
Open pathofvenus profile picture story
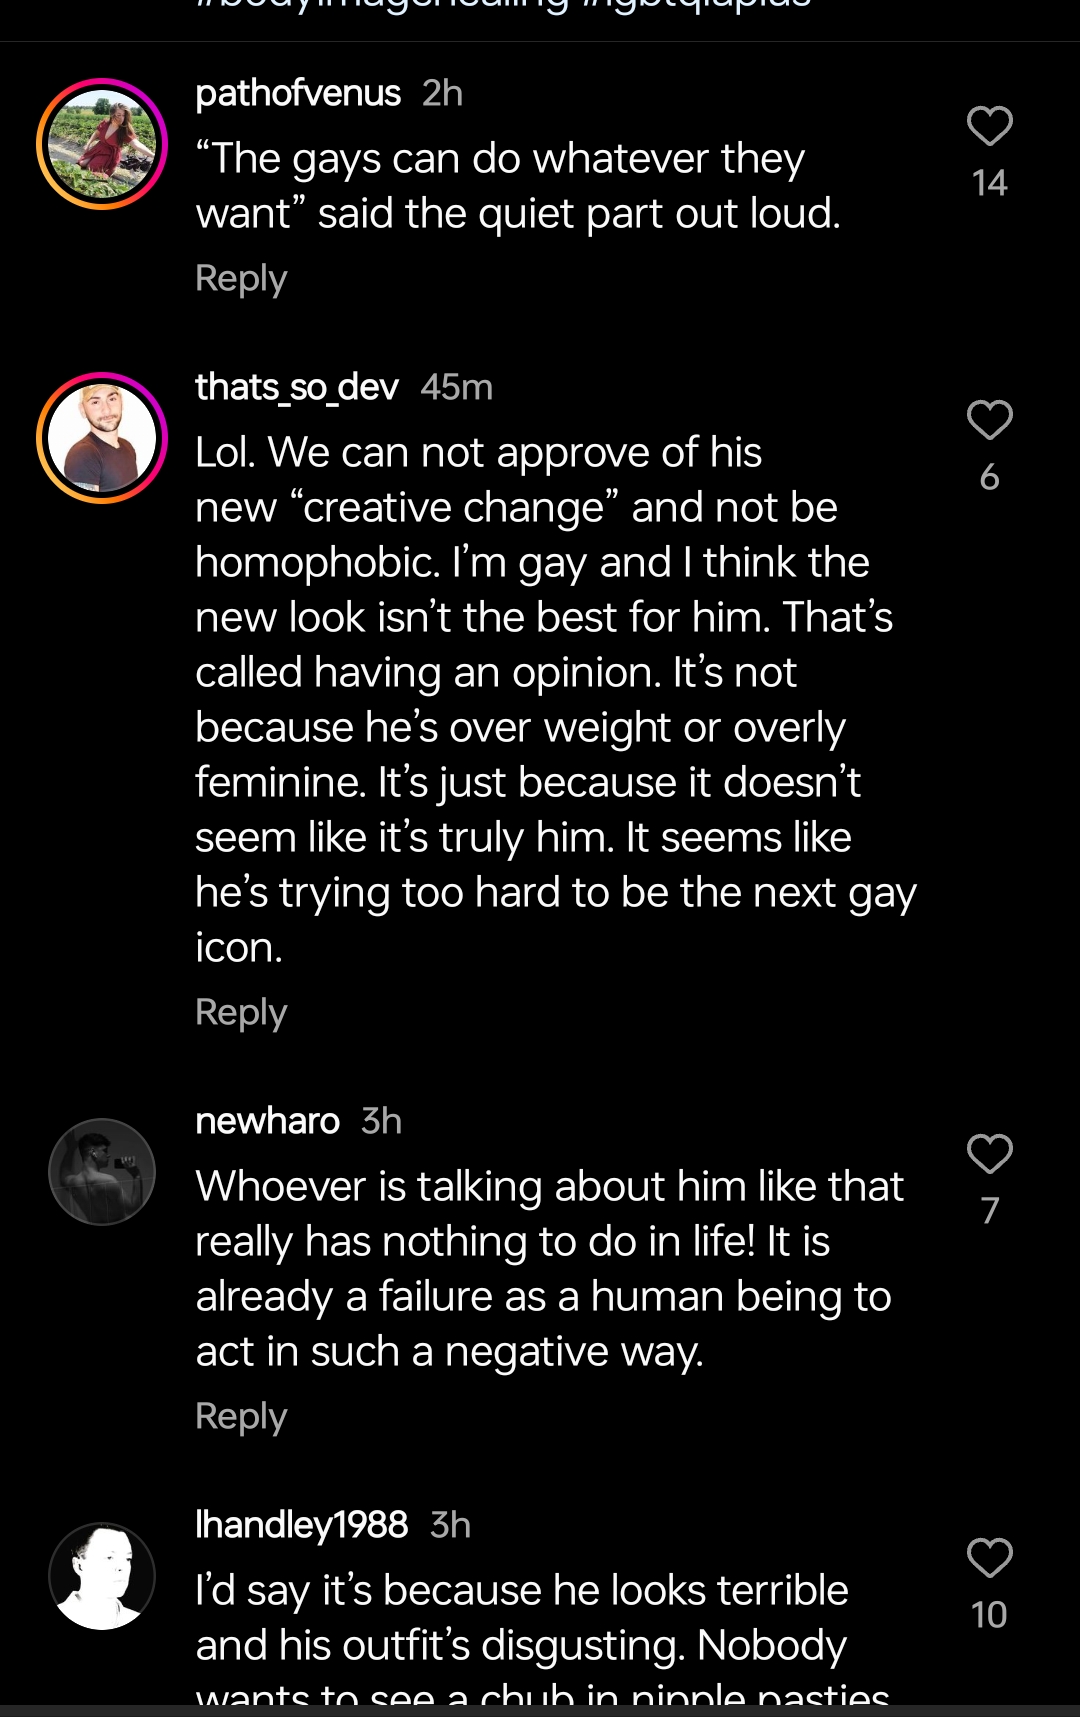pyautogui.click(x=102, y=144)
